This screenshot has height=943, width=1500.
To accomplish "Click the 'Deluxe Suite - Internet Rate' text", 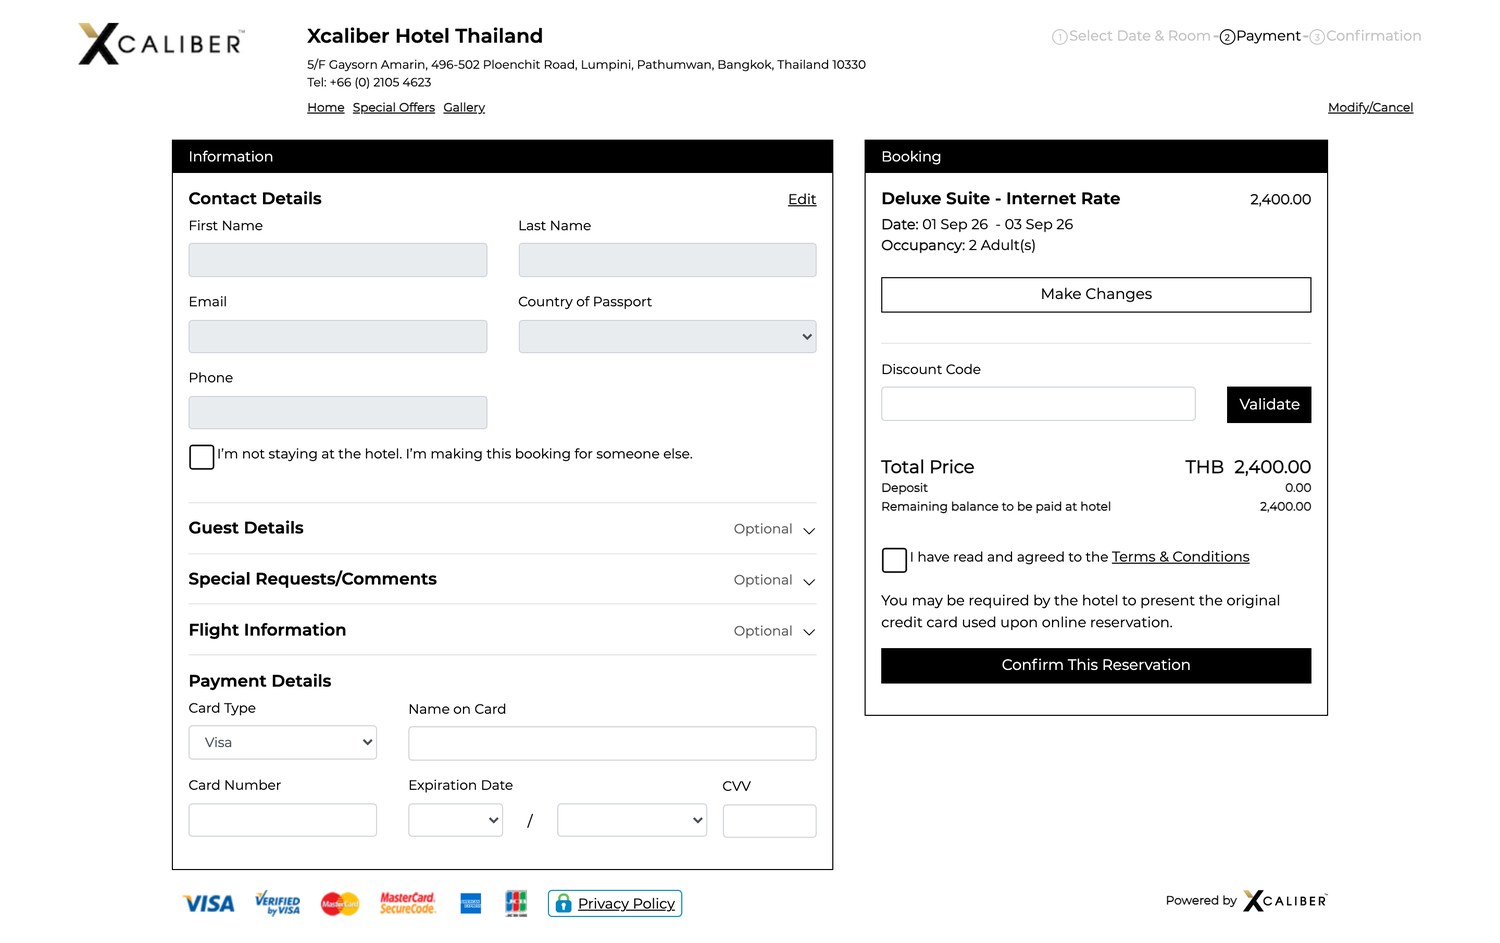I will 1000,198.
